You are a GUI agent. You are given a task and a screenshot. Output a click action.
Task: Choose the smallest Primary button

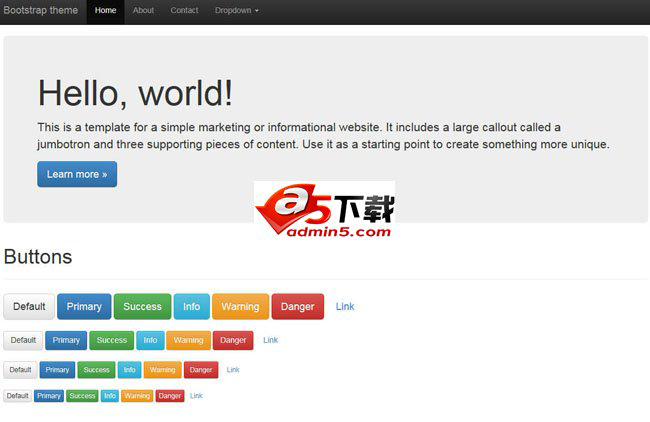49,396
